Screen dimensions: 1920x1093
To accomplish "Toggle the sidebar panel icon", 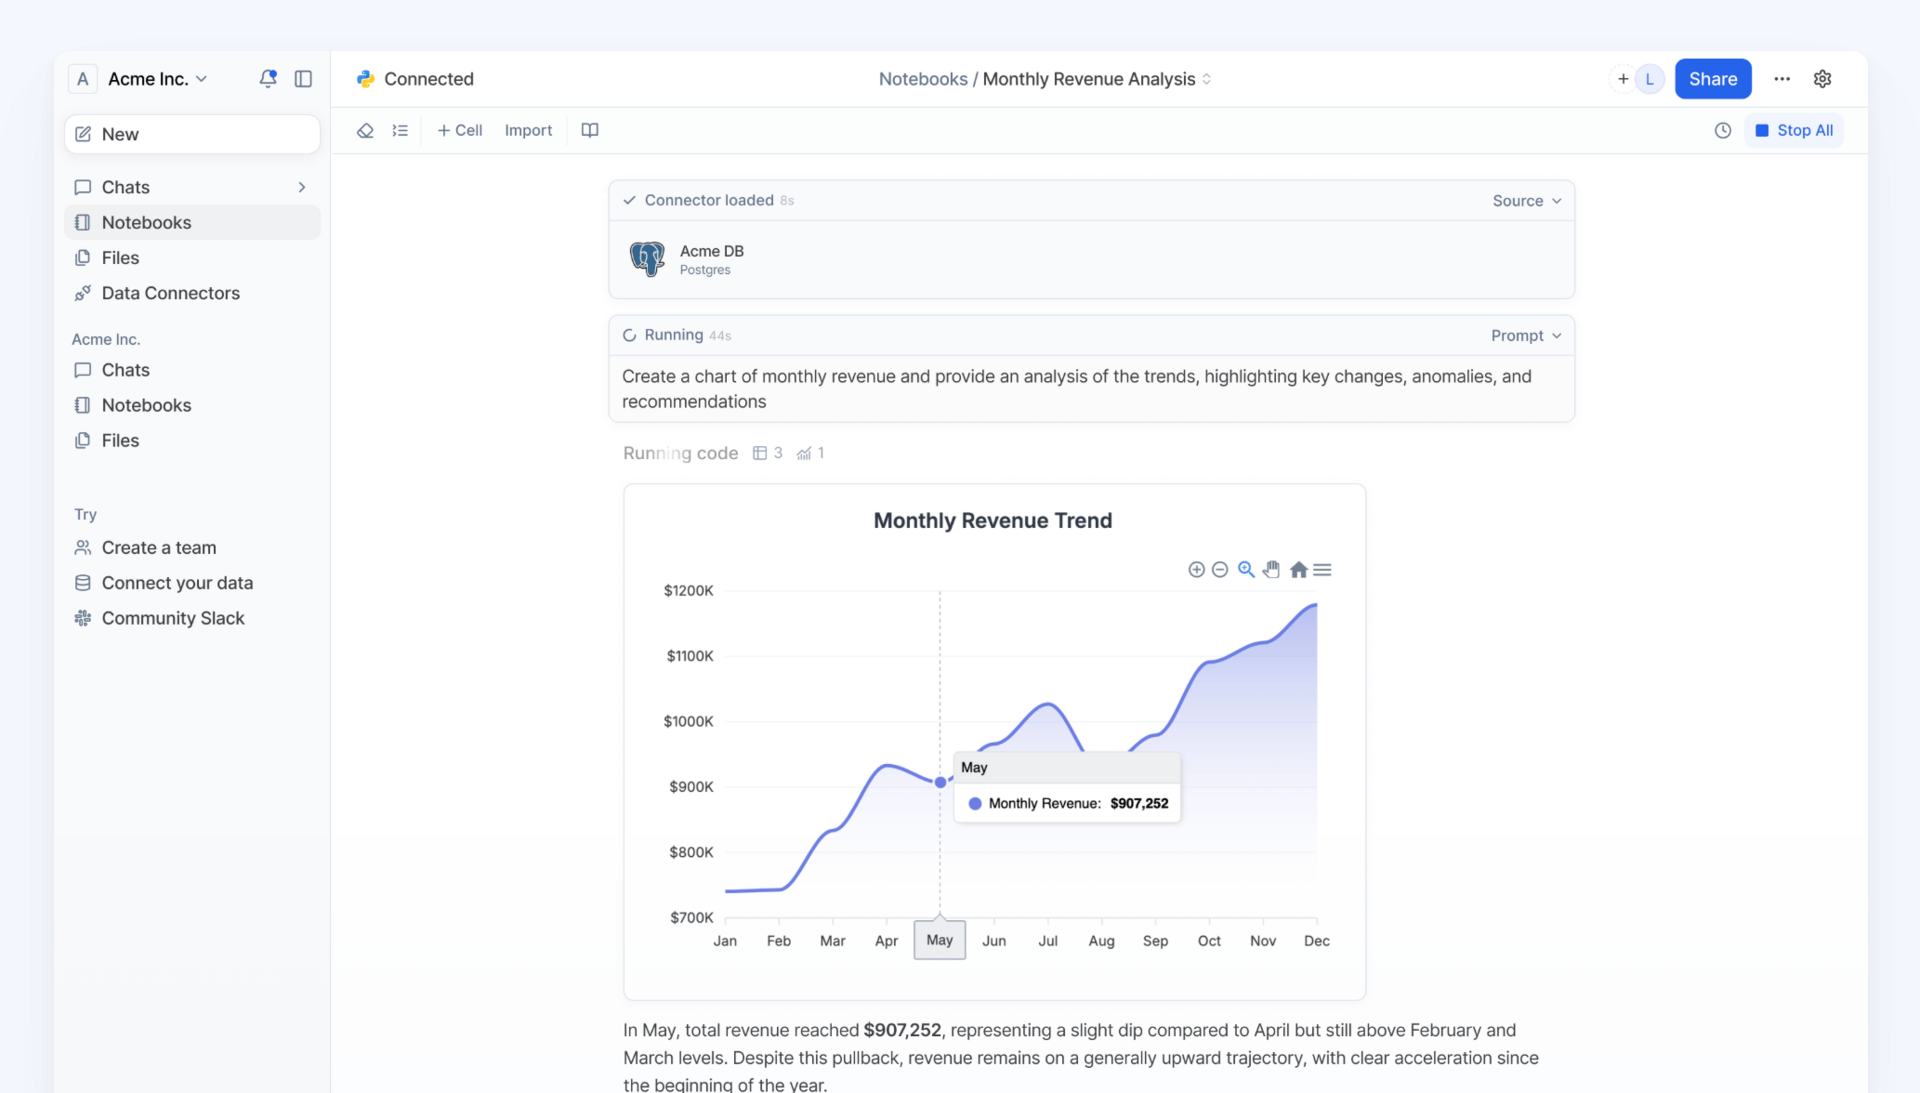I will coord(303,79).
